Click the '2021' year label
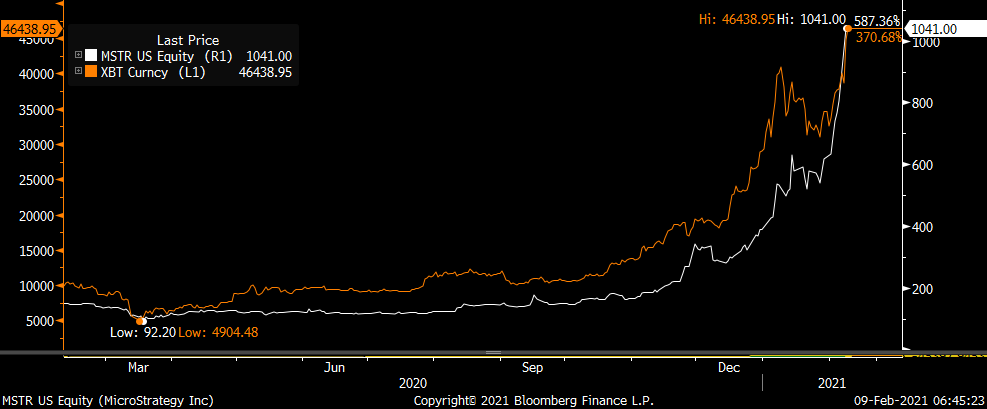The image size is (987, 409). tap(832, 383)
